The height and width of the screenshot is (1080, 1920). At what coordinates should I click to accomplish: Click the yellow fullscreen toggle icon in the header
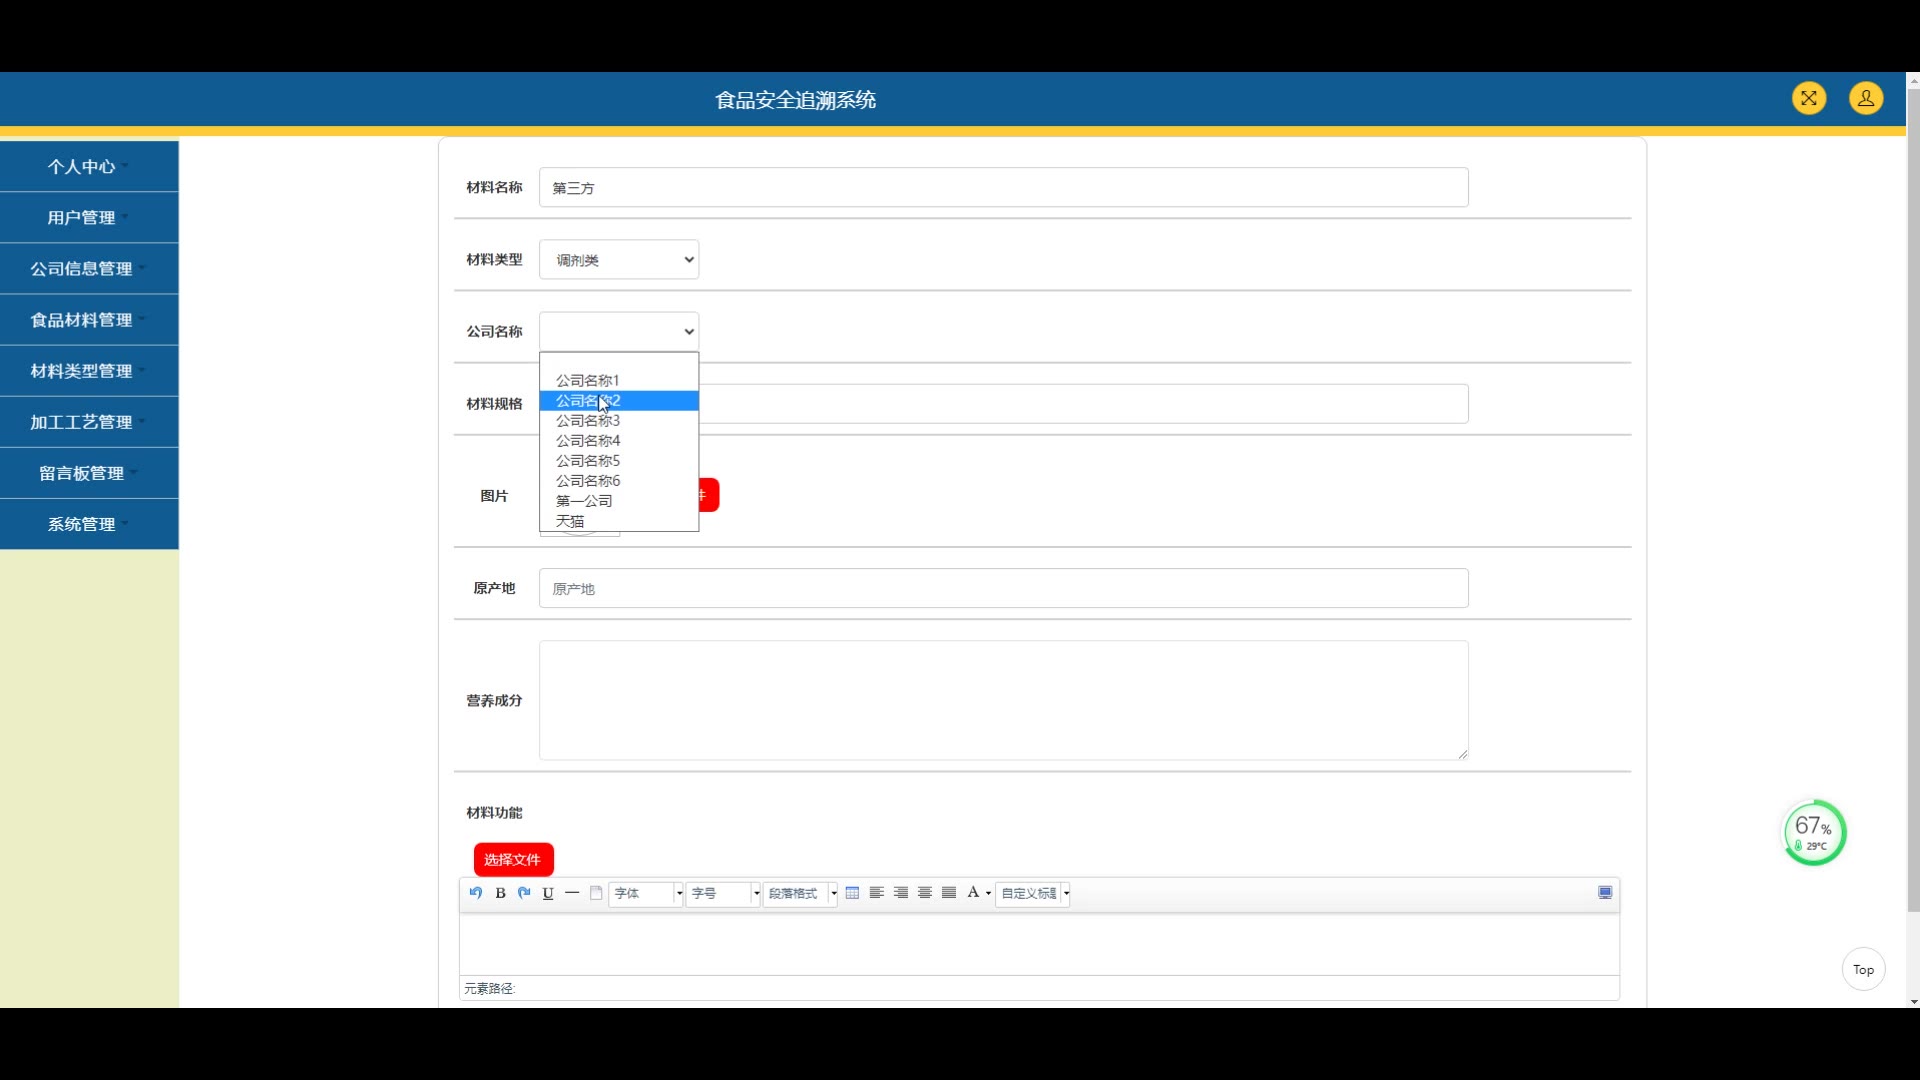click(1809, 98)
